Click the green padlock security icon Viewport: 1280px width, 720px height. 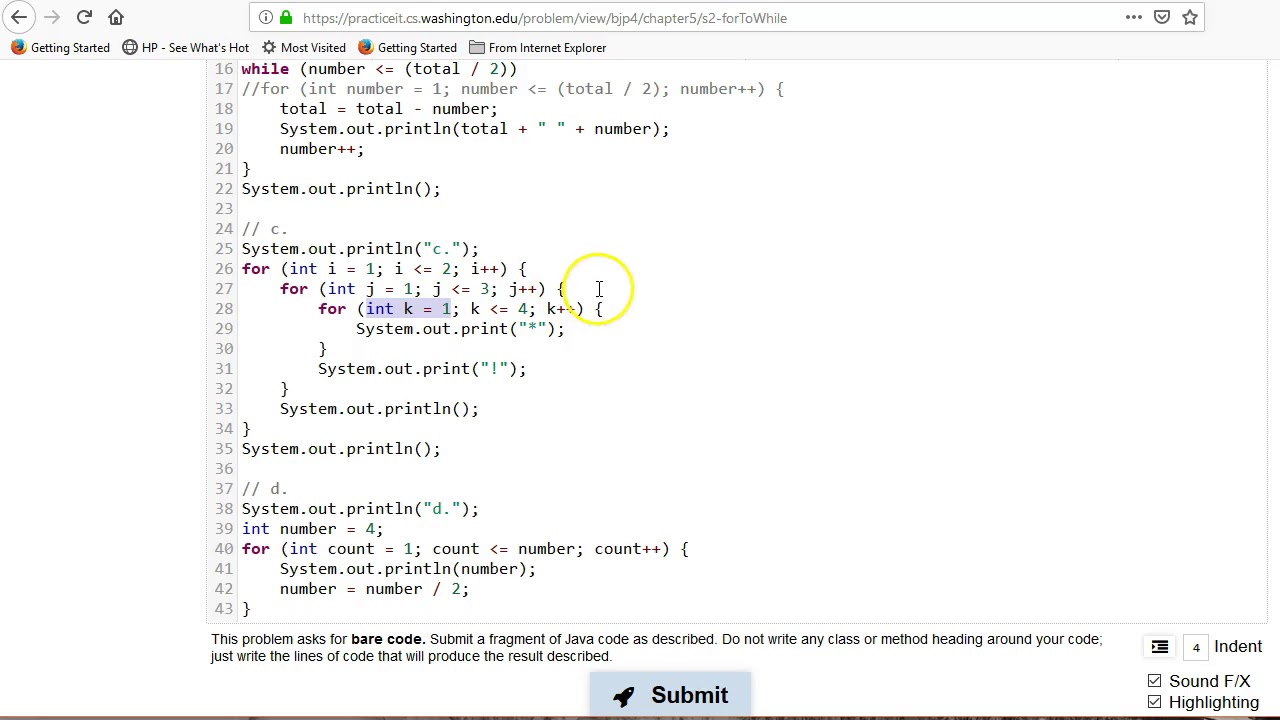[285, 17]
